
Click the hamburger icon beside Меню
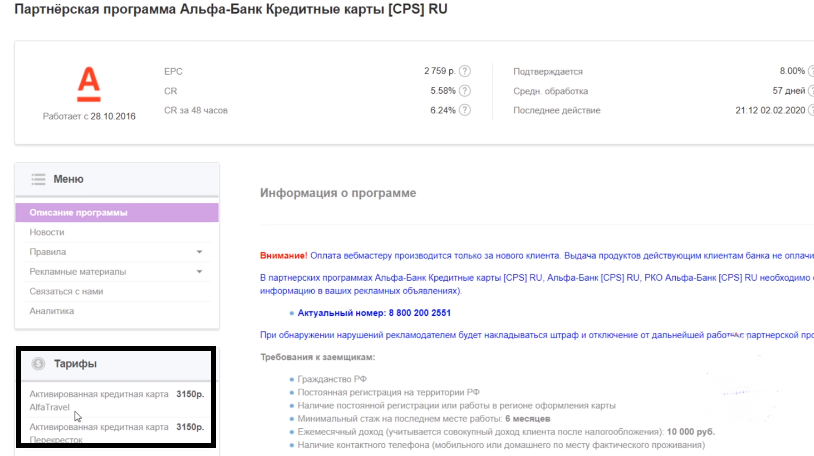[38, 179]
